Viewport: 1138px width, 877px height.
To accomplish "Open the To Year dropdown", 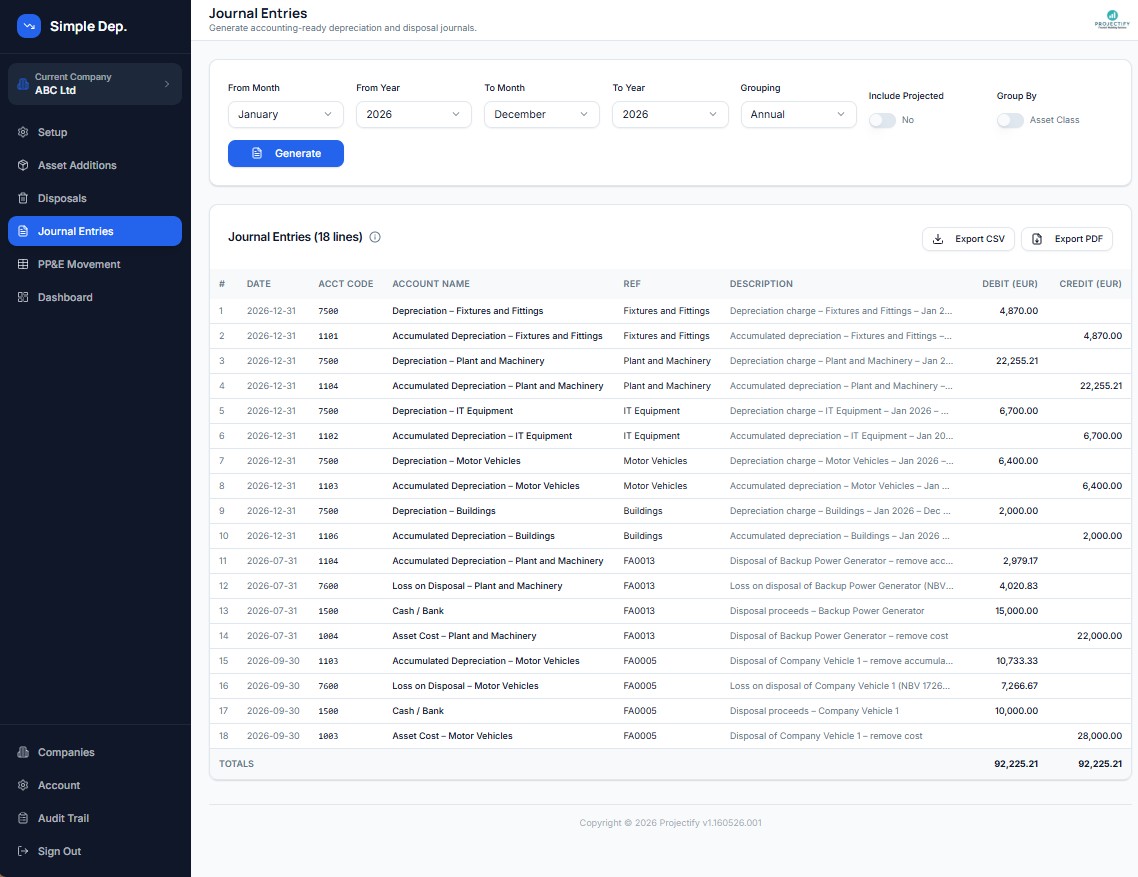I will [x=670, y=115].
